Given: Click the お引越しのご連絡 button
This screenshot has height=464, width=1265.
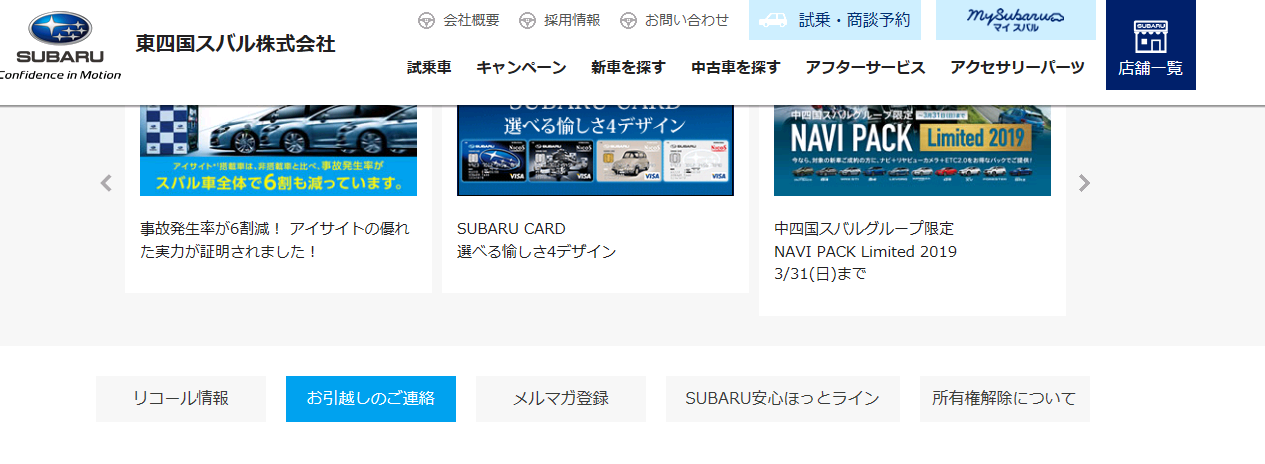Looking at the screenshot, I should (x=371, y=398).
